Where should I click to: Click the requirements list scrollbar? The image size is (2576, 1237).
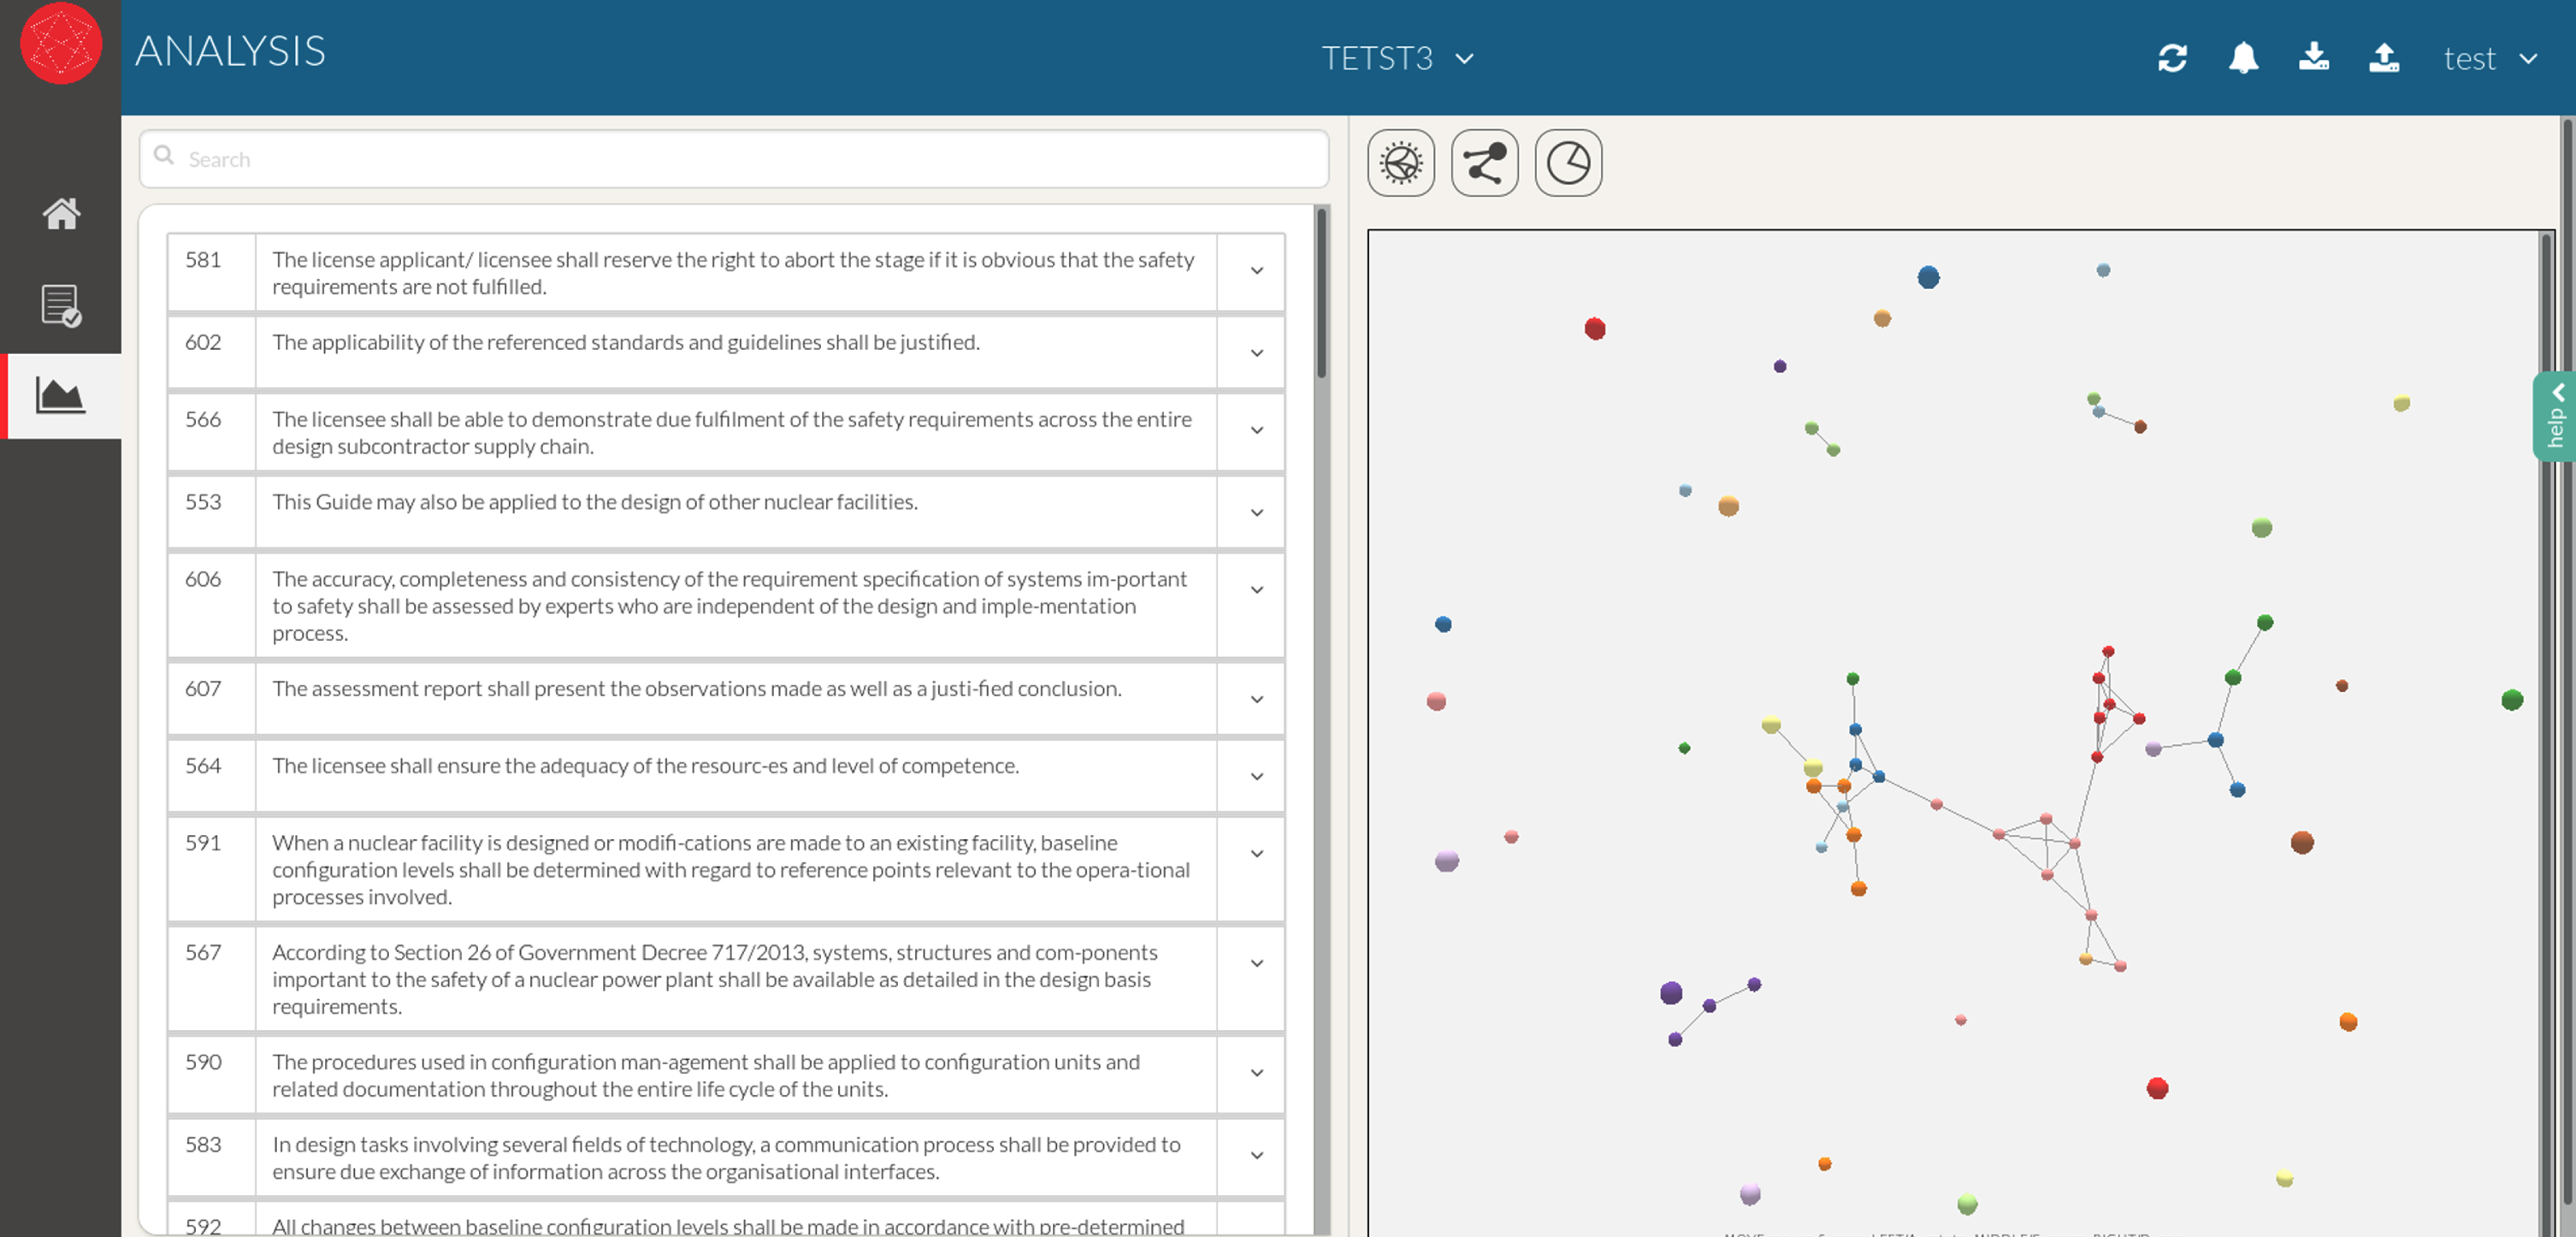pyautogui.click(x=1322, y=293)
